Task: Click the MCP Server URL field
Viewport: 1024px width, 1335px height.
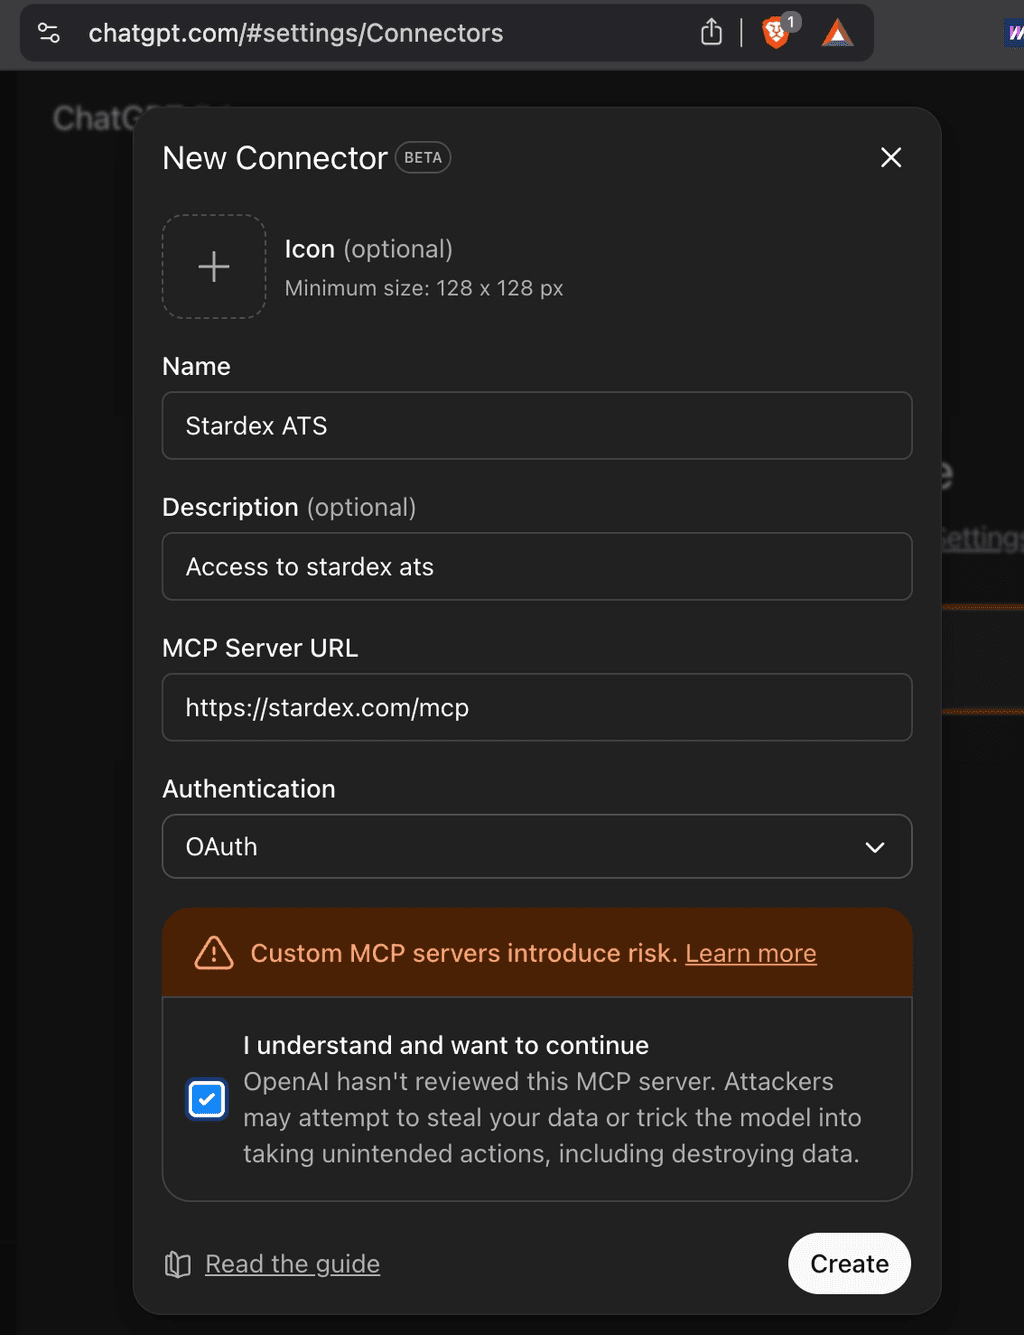Action: pyautogui.click(x=537, y=707)
